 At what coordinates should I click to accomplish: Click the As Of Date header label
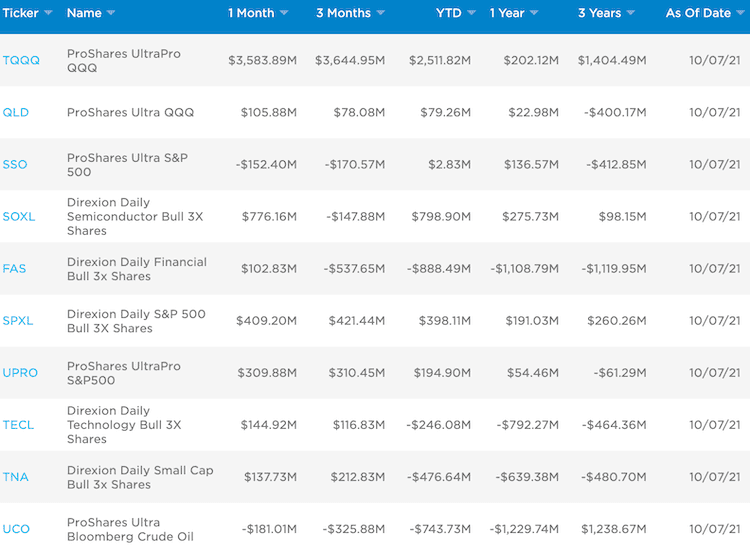698,13
